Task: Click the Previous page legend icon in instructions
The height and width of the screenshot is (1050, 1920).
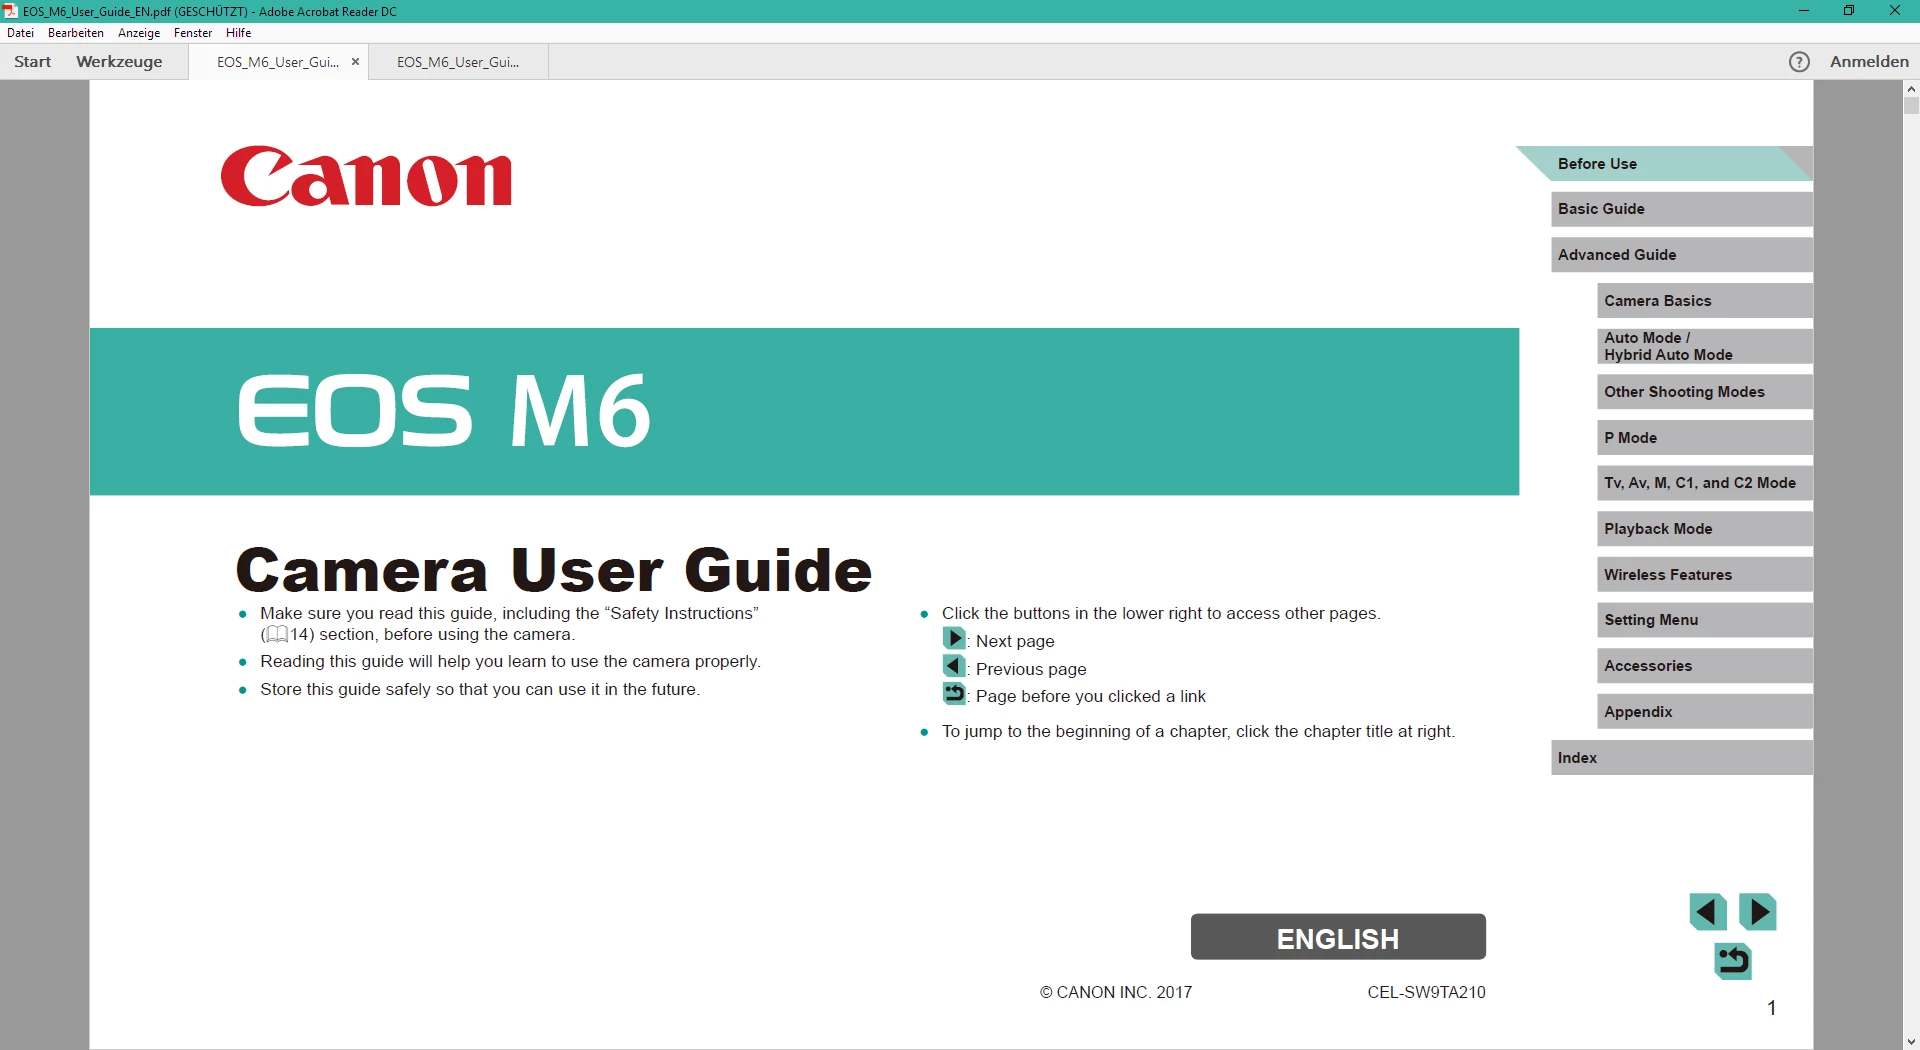Action: point(954,666)
